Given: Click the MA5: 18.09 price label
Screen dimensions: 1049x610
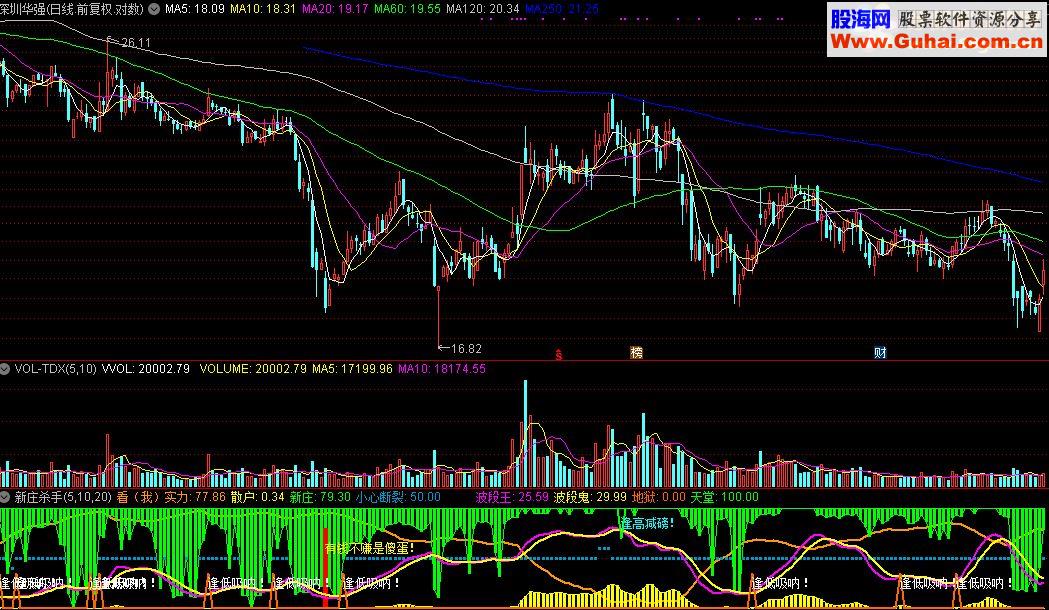Looking at the screenshot, I should click(x=195, y=9).
